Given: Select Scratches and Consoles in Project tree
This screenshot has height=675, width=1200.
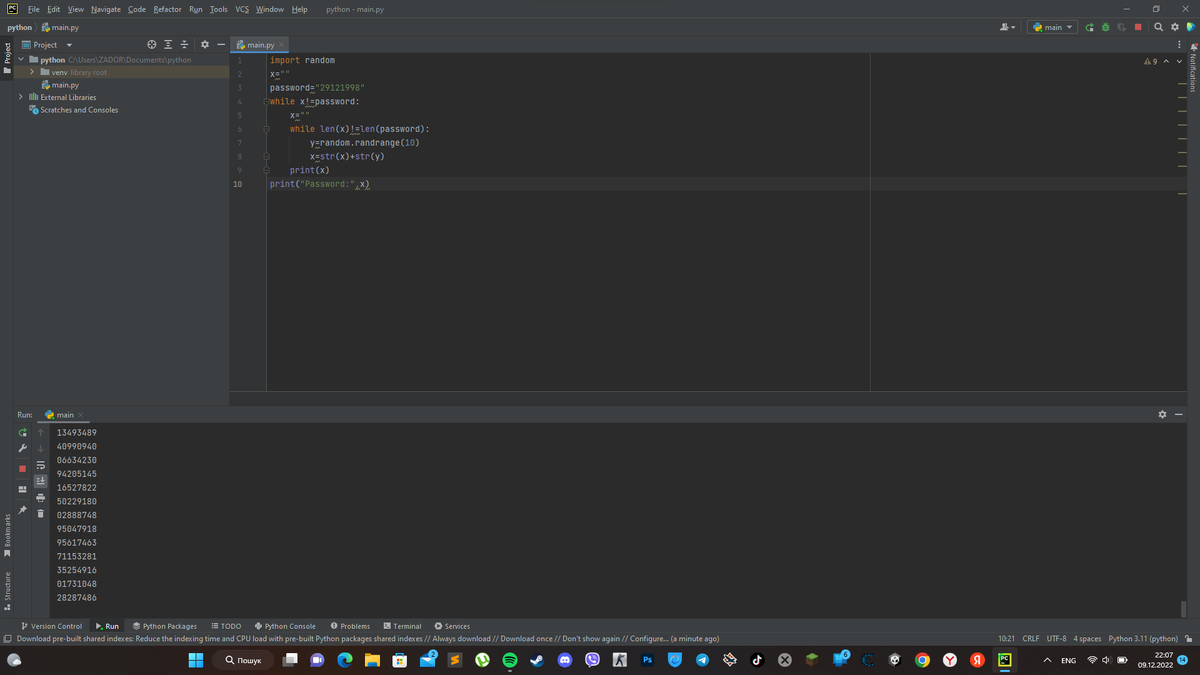Looking at the screenshot, I should pos(74,110).
